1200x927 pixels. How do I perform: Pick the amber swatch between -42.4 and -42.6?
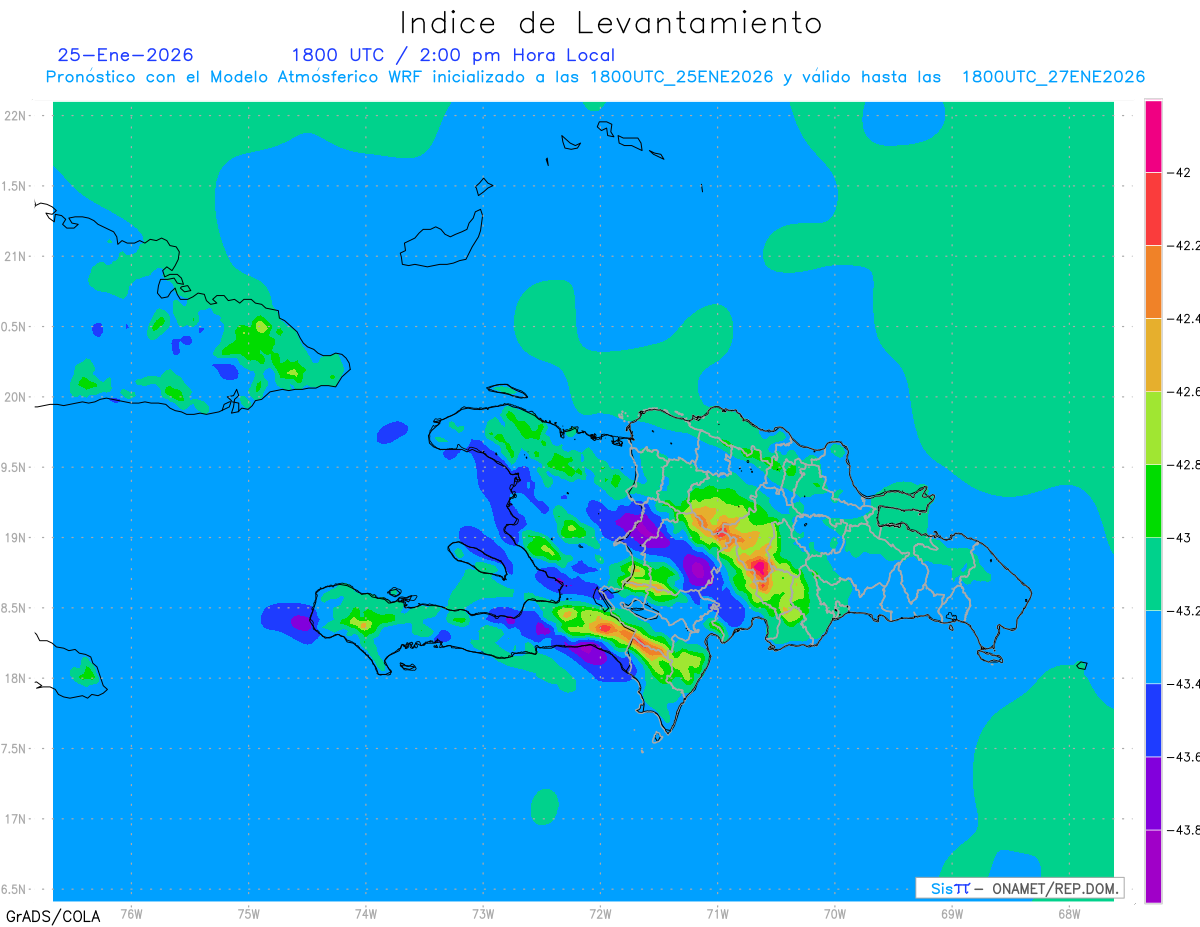tap(1153, 354)
